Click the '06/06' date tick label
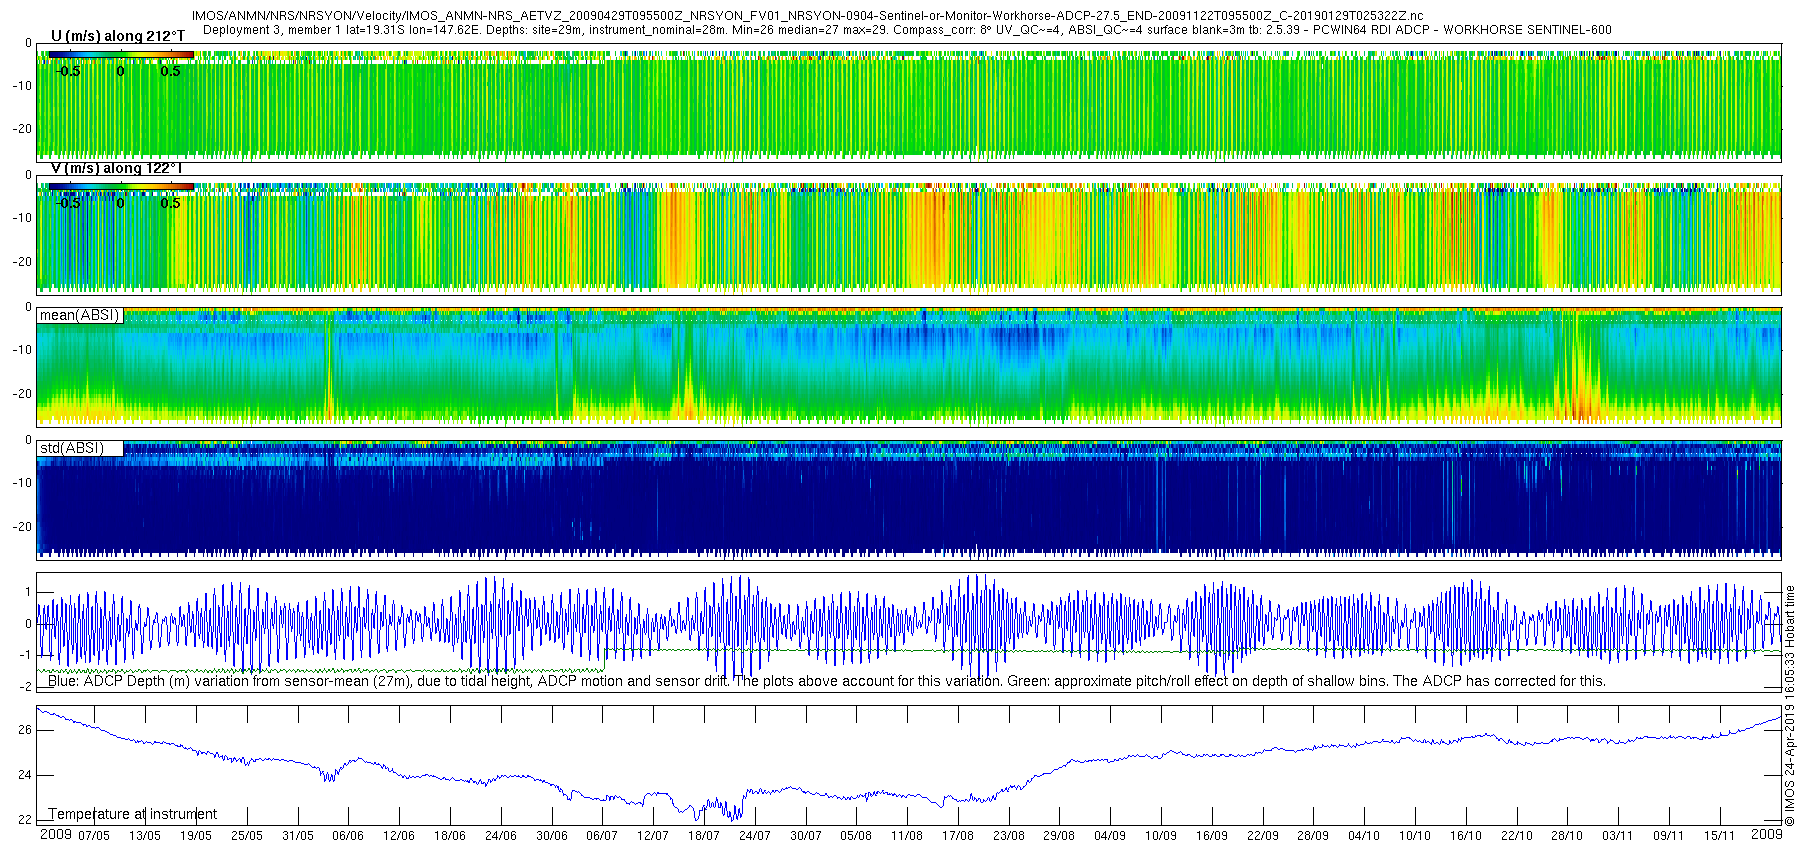 (348, 836)
